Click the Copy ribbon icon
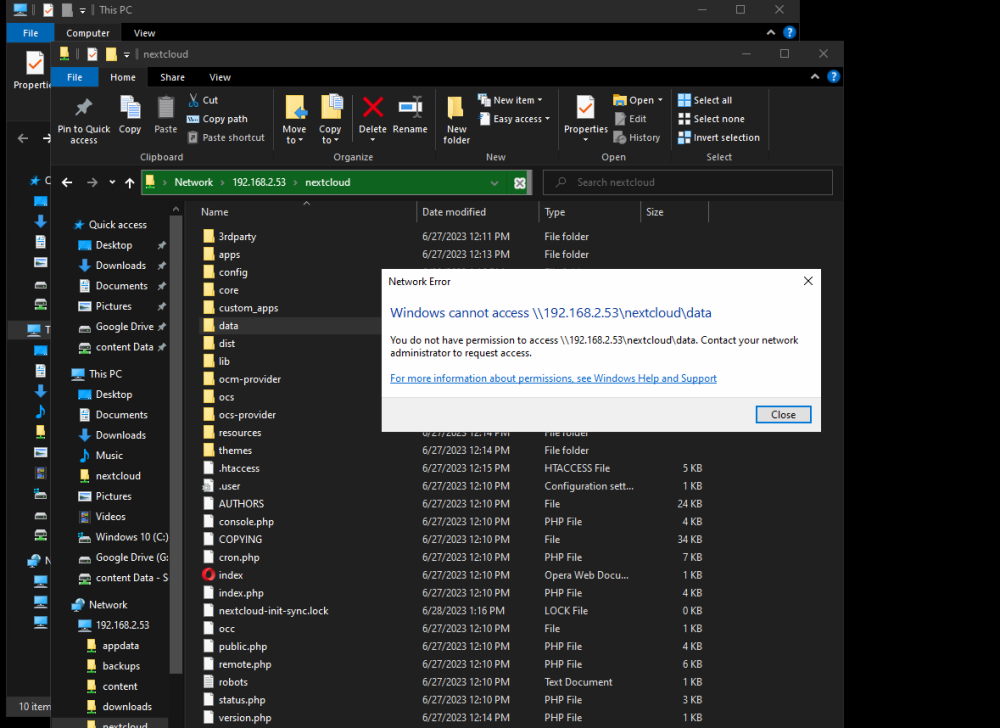This screenshot has width=1000, height=728. click(130, 108)
